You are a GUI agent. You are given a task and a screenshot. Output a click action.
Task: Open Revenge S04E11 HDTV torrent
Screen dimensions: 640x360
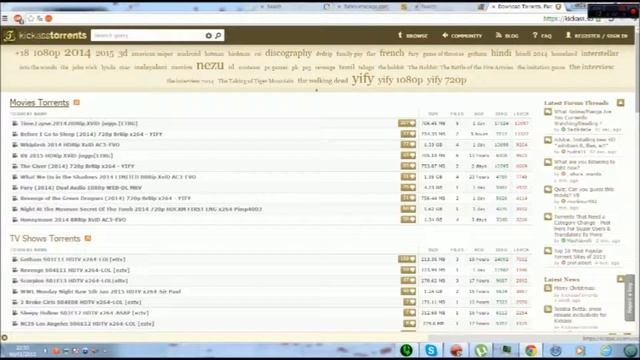75,270
